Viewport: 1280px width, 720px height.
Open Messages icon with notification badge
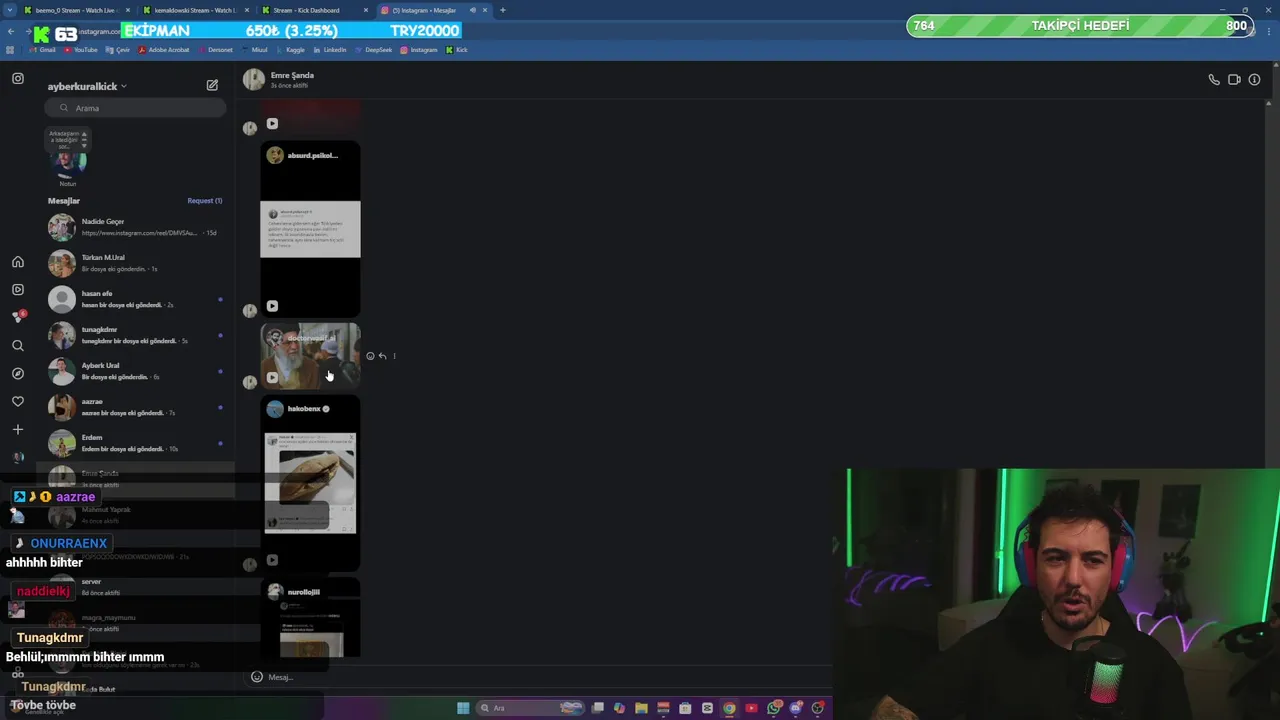(x=18, y=317)
